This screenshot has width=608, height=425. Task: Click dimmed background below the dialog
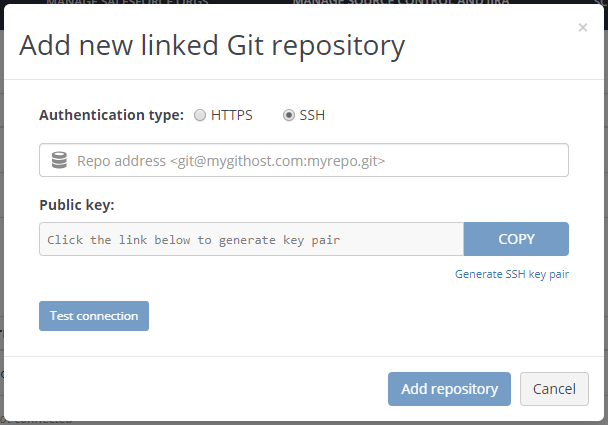(x=300, y=420)
